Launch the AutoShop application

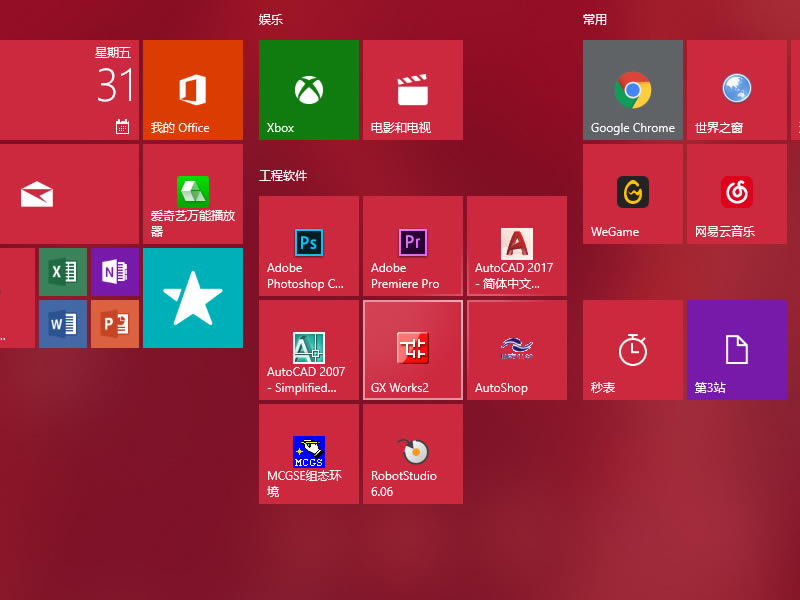point(516,350)
